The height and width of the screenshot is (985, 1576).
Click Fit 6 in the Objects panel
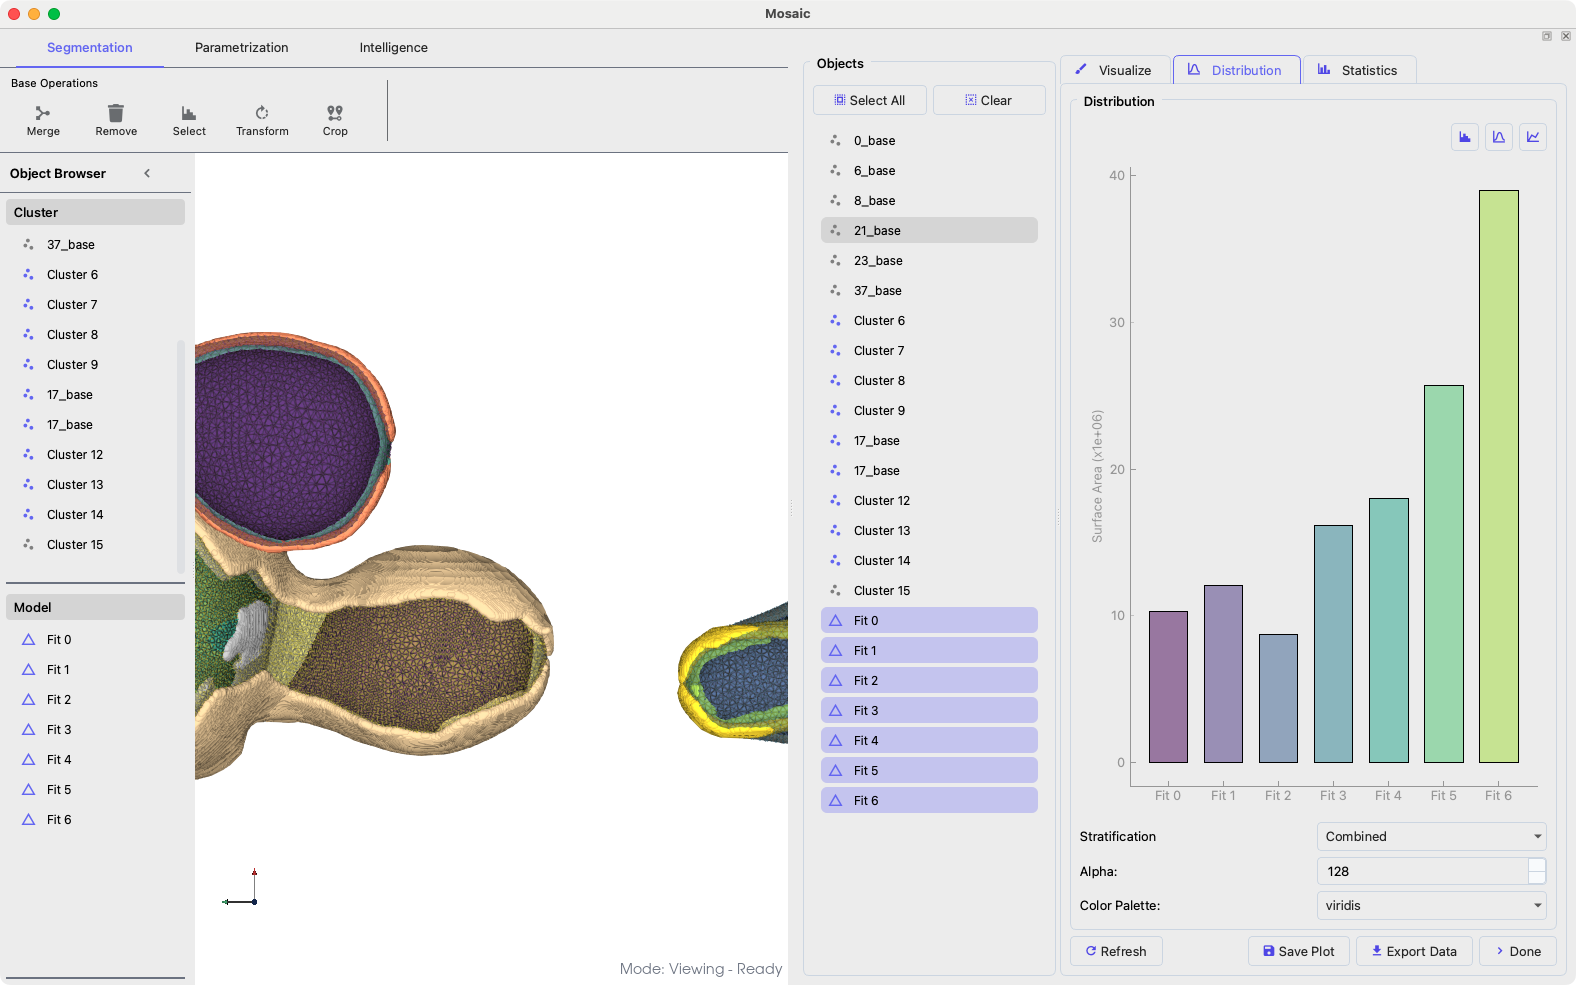pos(929,801)
